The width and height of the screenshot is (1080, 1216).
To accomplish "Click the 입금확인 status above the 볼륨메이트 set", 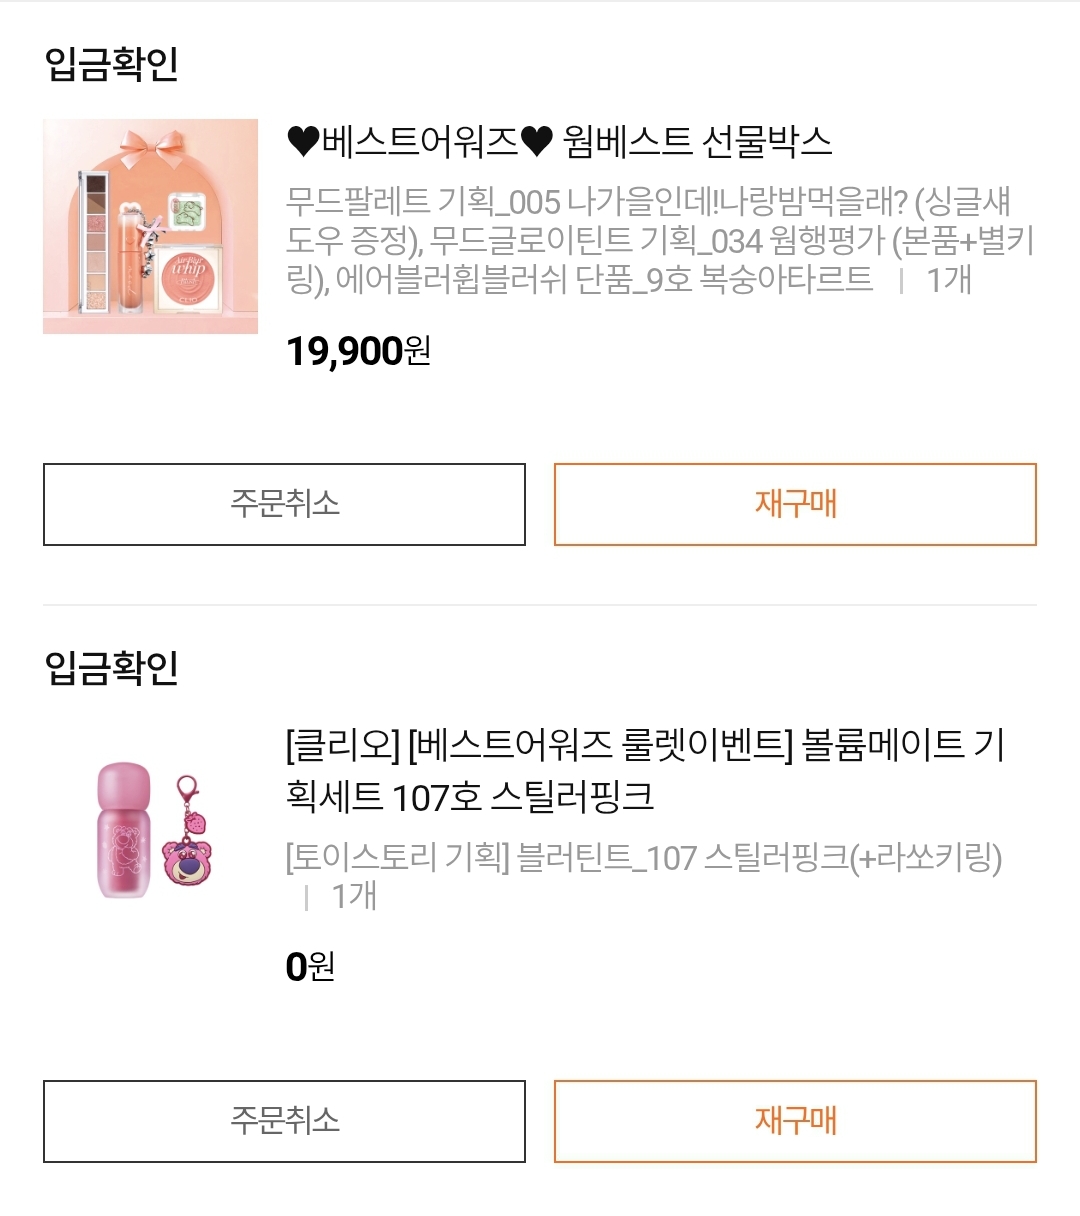I will [111, 667].
